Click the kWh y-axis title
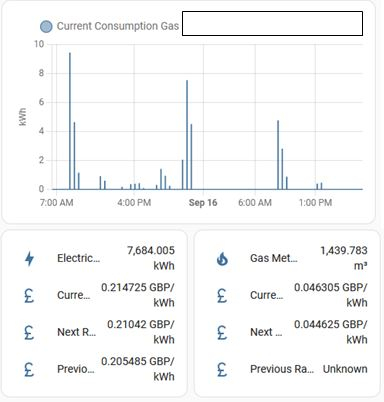Viewport: 384px width, 402px height. click(22, 117)
